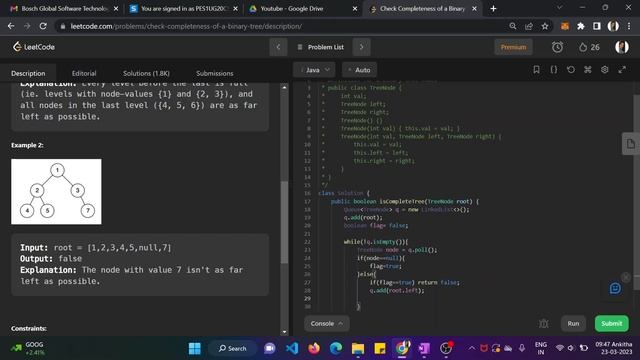This screenshot has height=360, width=640.
Task: Click the bookmark icon in editor toolbar
Action: (536, 70)
